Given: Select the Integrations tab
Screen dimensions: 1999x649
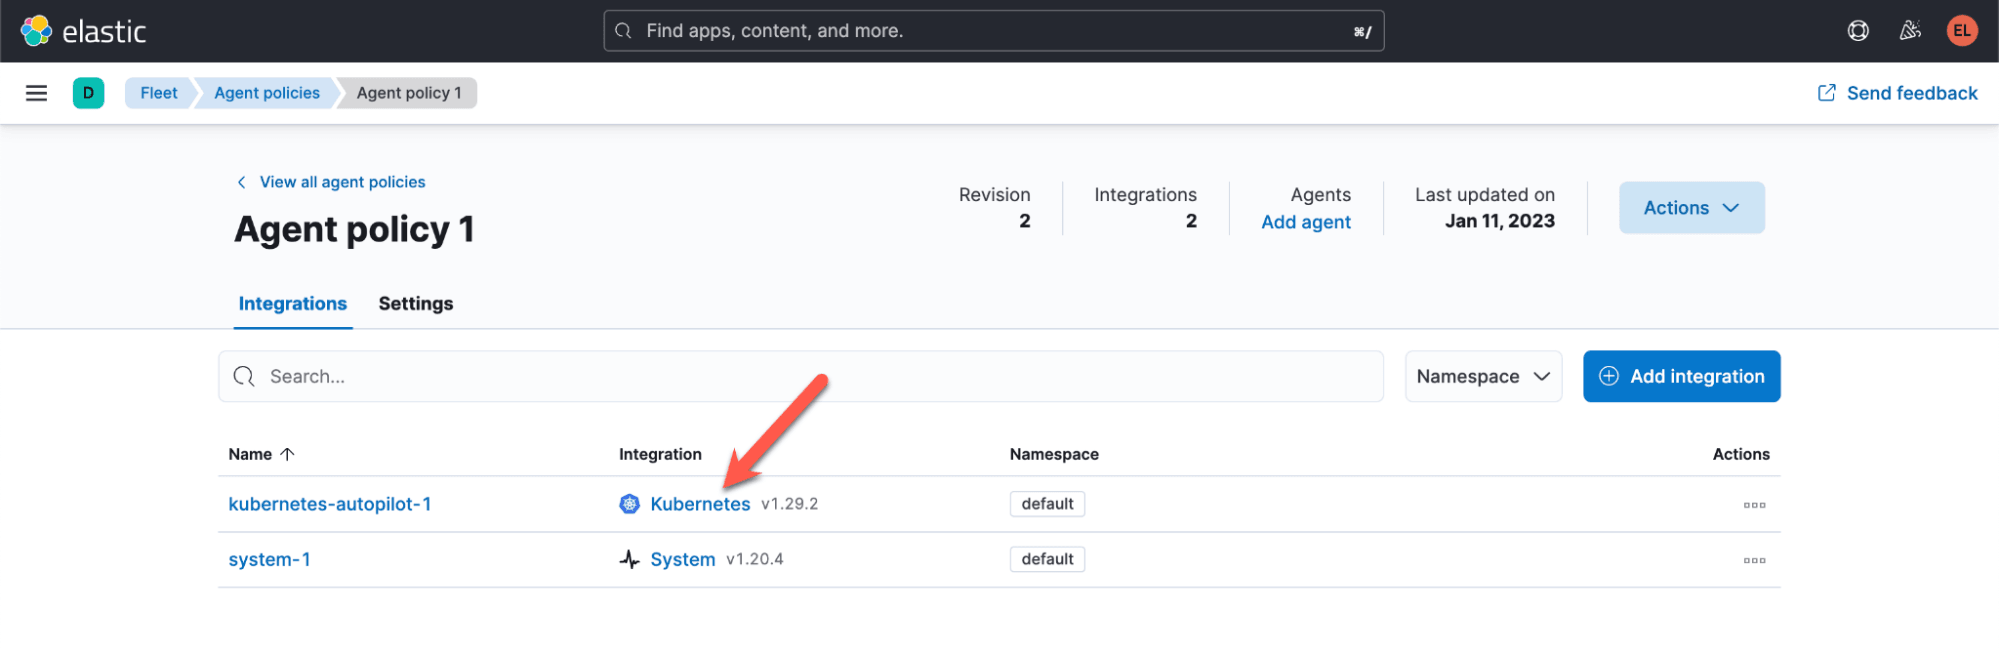Looking at the screenshot, I should 292,304.
